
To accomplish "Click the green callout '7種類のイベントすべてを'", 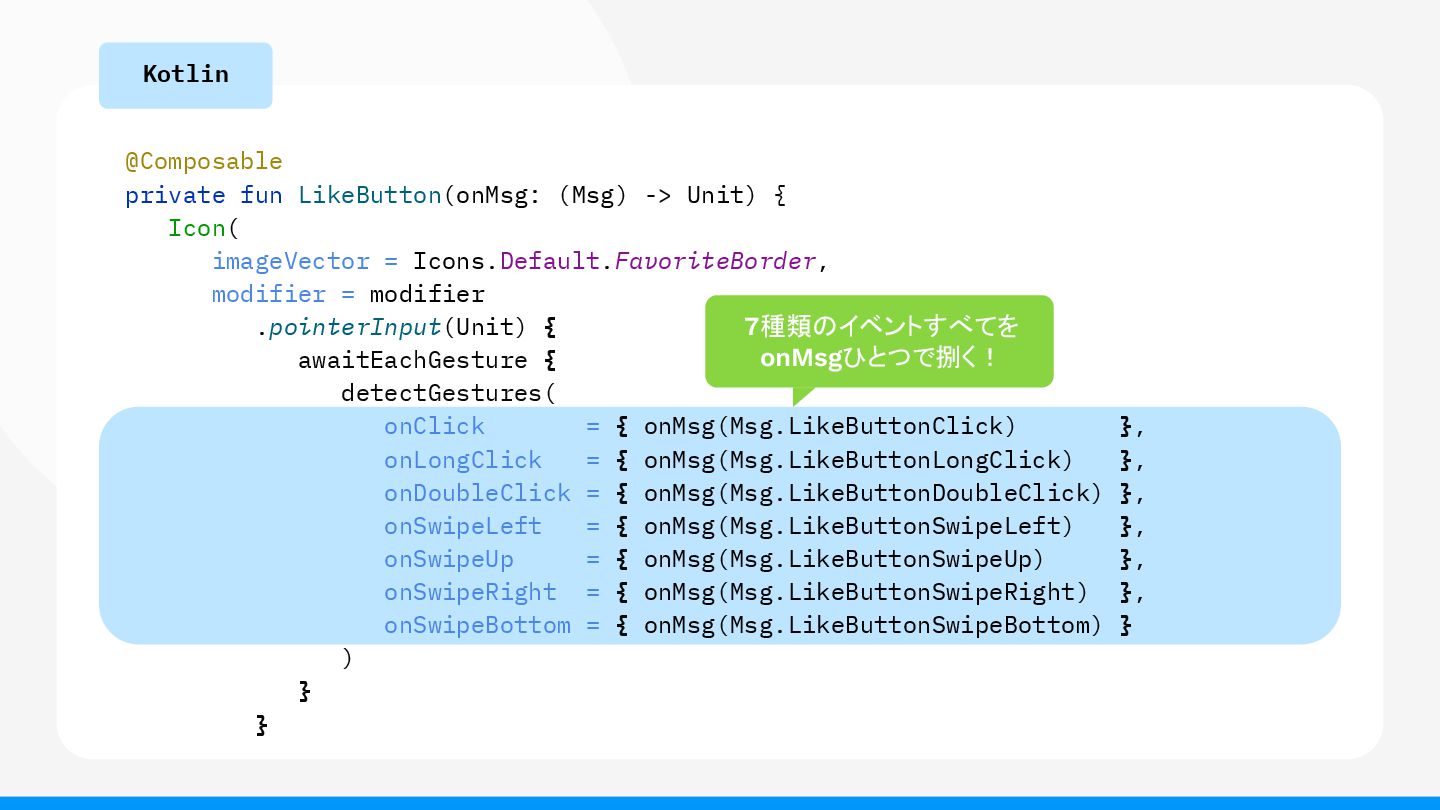I will tap(880, 341).
